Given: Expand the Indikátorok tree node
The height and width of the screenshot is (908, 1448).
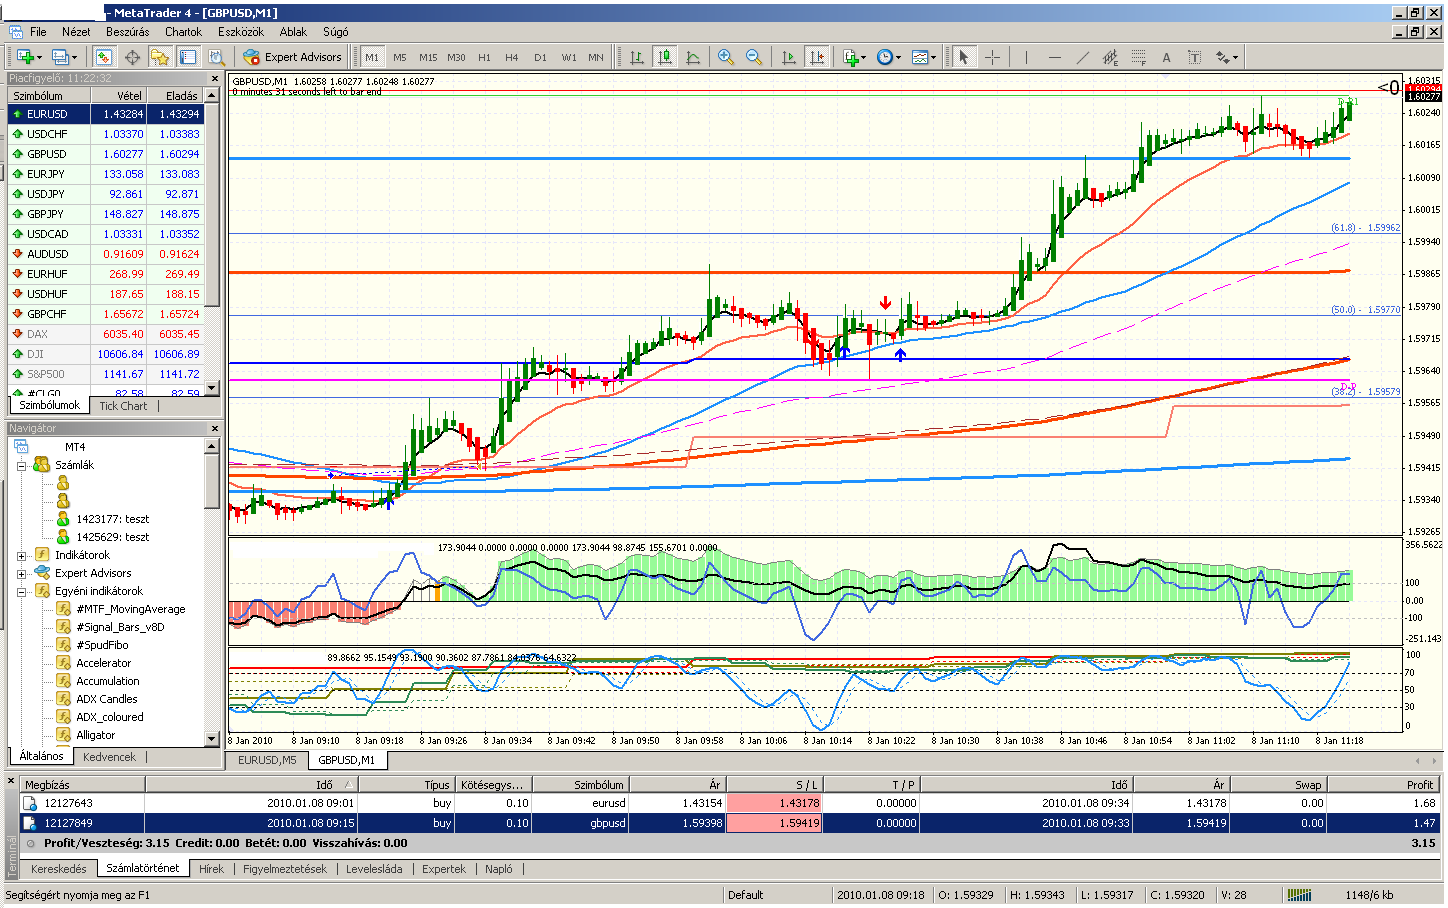Looking at the screenshot, I should [x=22, y=555].
